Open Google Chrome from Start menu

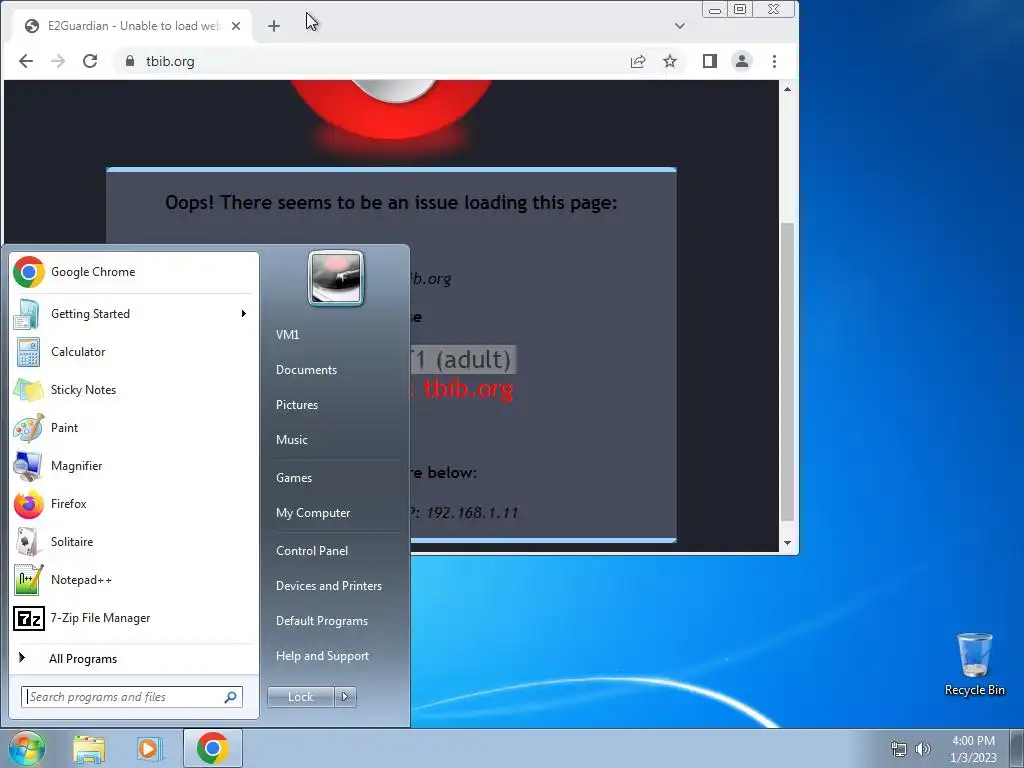tap(134, 272)
